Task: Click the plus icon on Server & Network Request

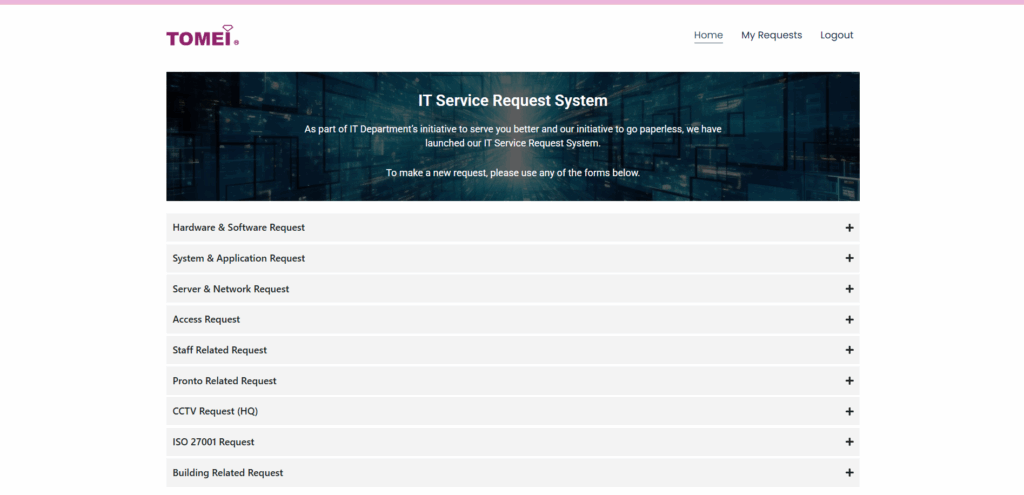Action: (849, 289)
